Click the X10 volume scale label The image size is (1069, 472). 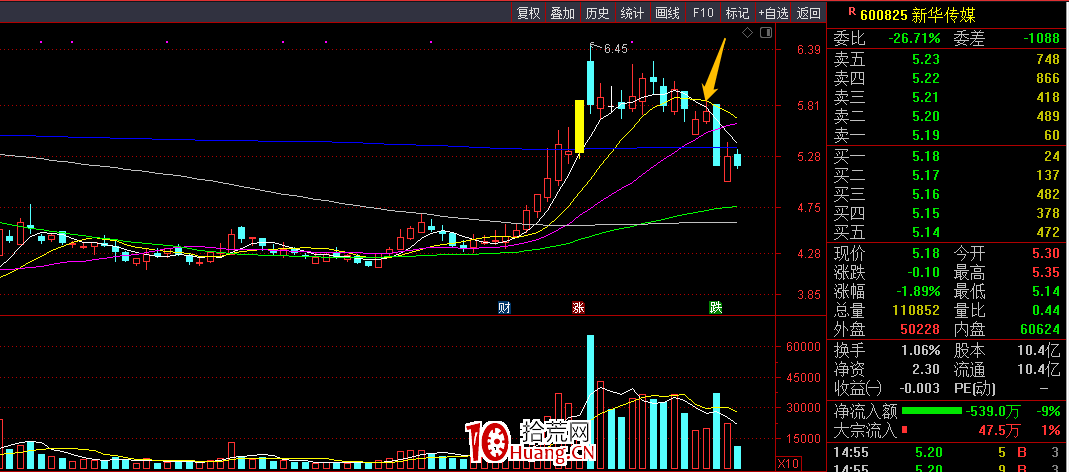787,465
